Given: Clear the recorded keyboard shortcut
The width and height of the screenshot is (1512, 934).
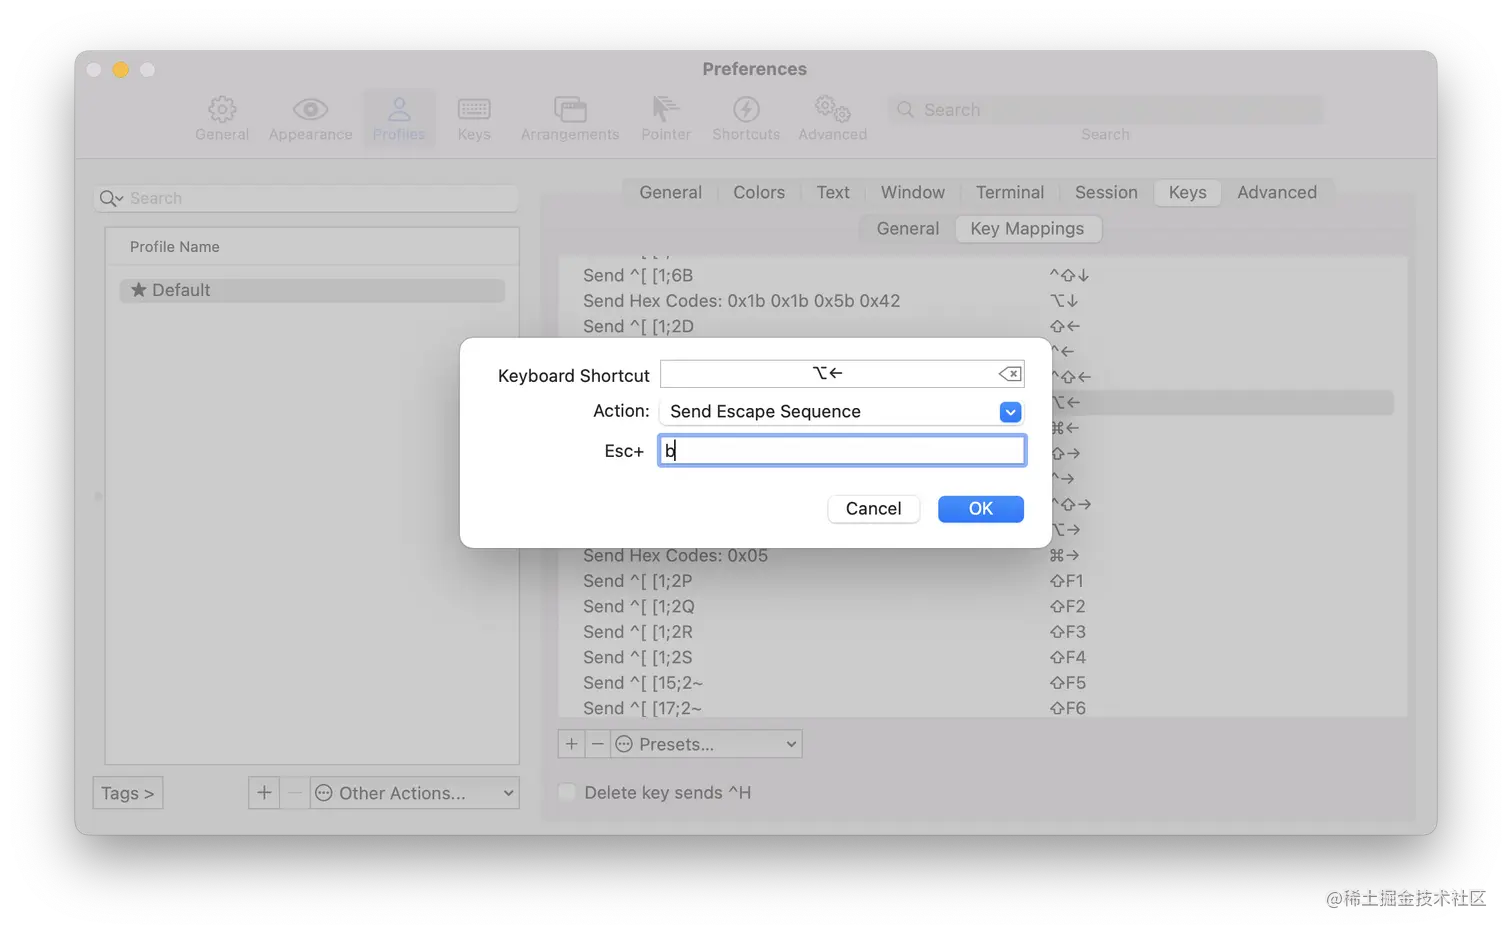Looking at the screenshot, I should 1010,374.
